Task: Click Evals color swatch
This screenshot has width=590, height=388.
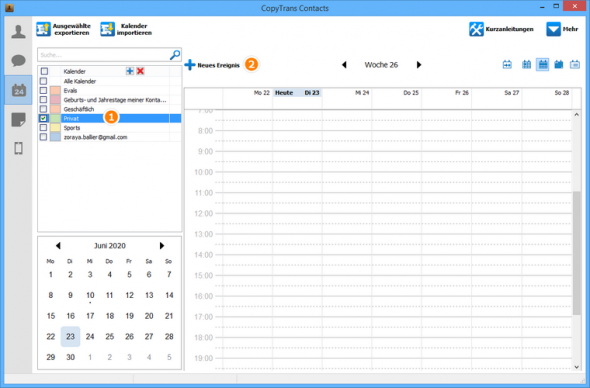Action: 55,90
